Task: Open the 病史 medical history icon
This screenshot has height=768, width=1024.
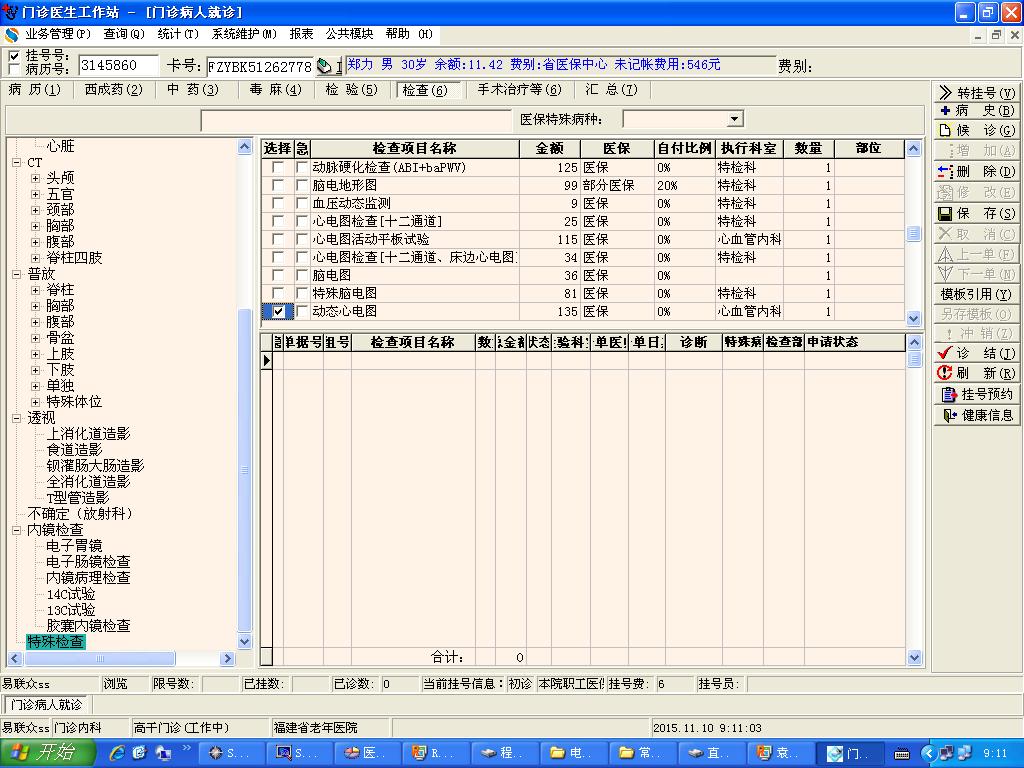Action: point(945,111)
